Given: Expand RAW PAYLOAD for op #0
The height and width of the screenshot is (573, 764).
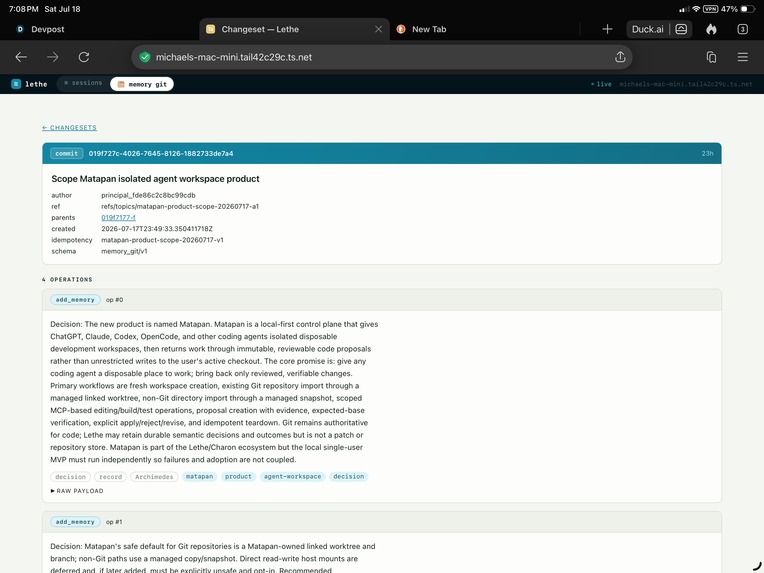Looking at the screenshot, I should point(77,491).
